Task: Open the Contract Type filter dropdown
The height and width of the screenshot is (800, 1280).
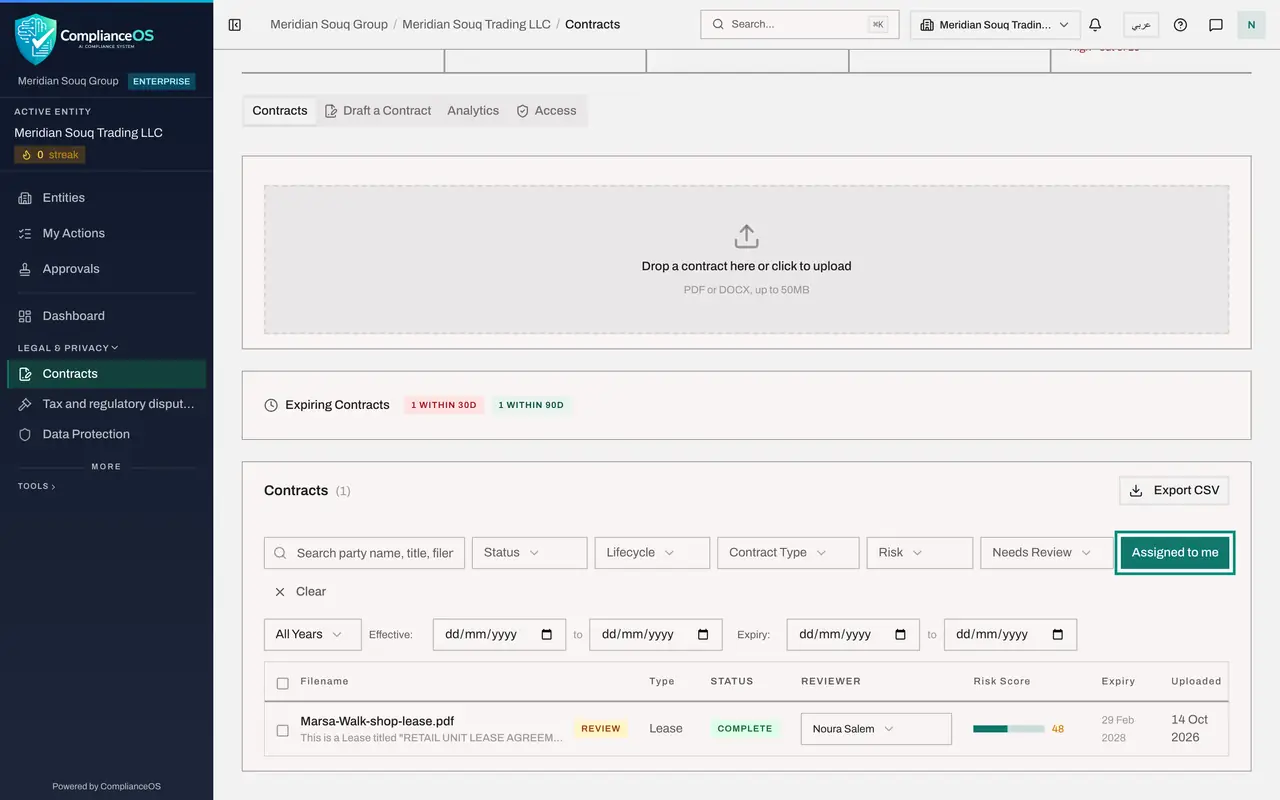Action: click(788, 553)
